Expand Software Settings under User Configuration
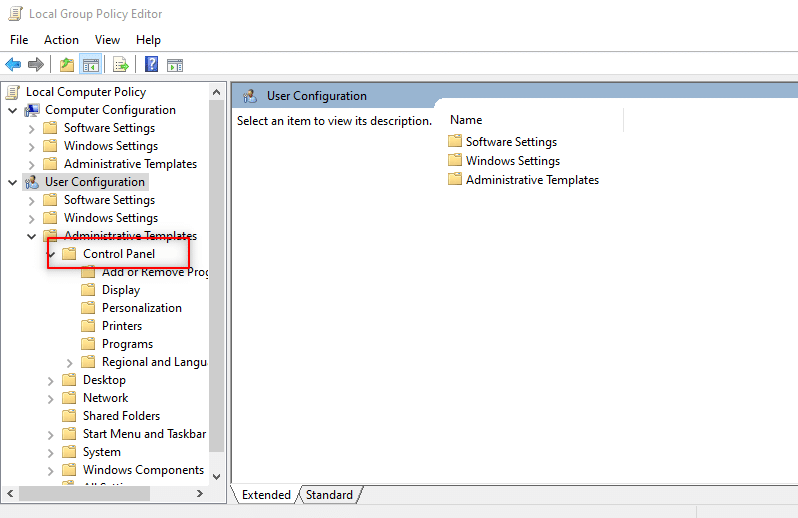 pyautogui.click(x=32, y=201)
